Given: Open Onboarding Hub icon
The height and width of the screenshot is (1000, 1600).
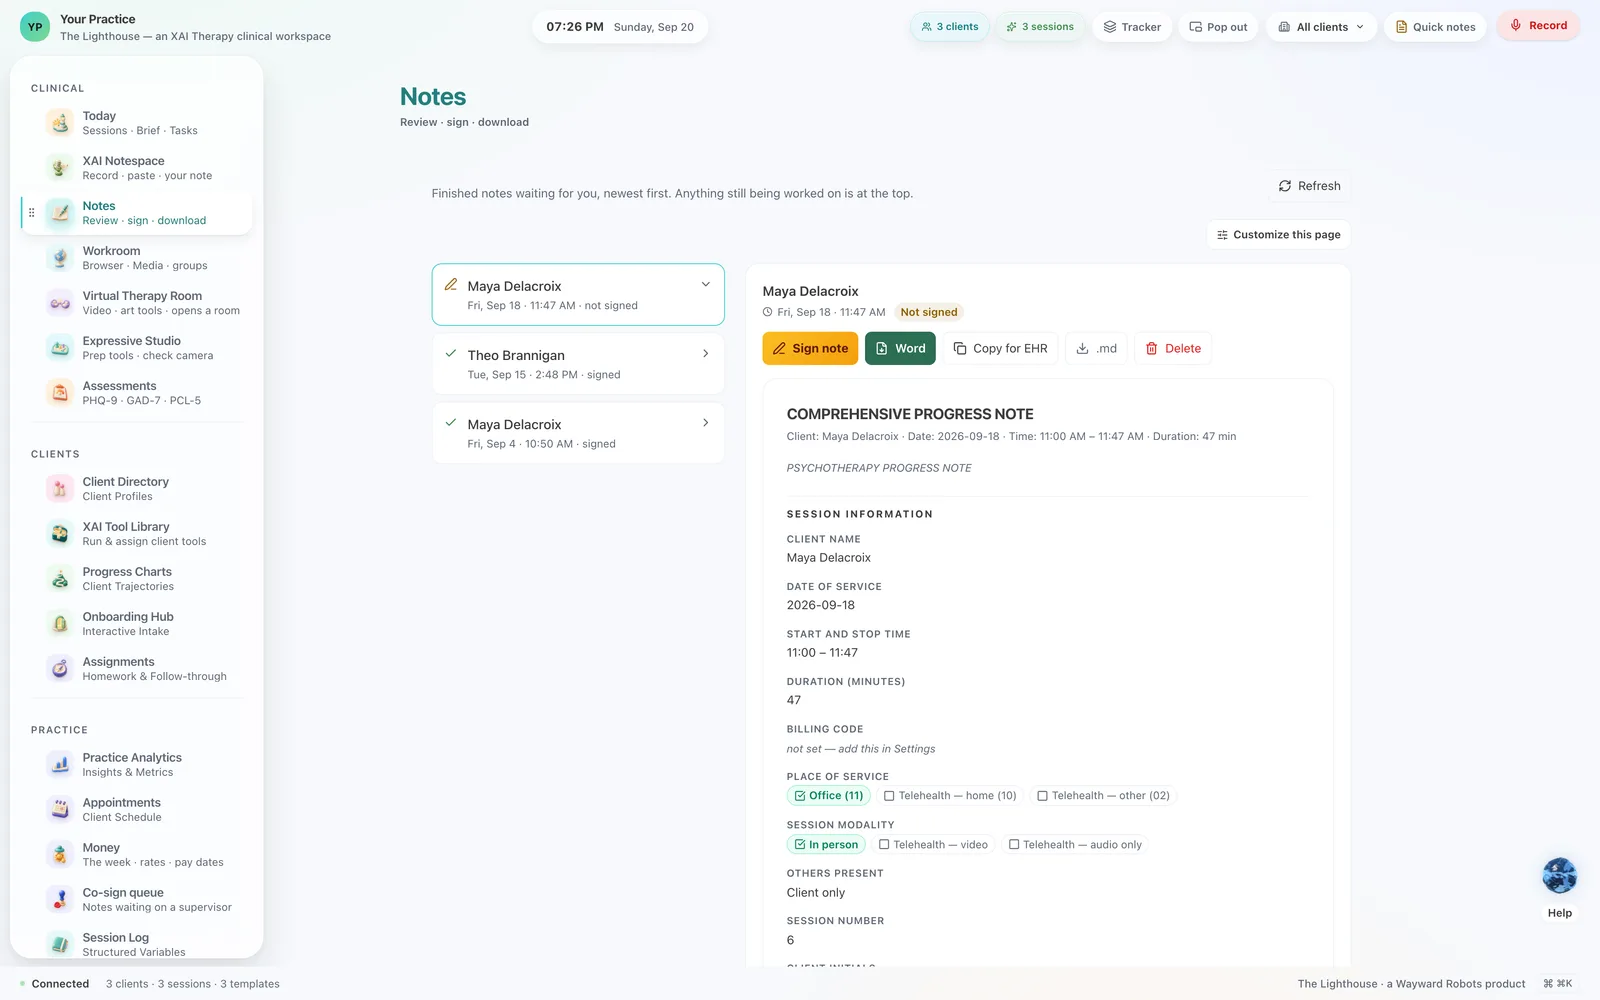Looking at the screenshot, I should 60,624.
